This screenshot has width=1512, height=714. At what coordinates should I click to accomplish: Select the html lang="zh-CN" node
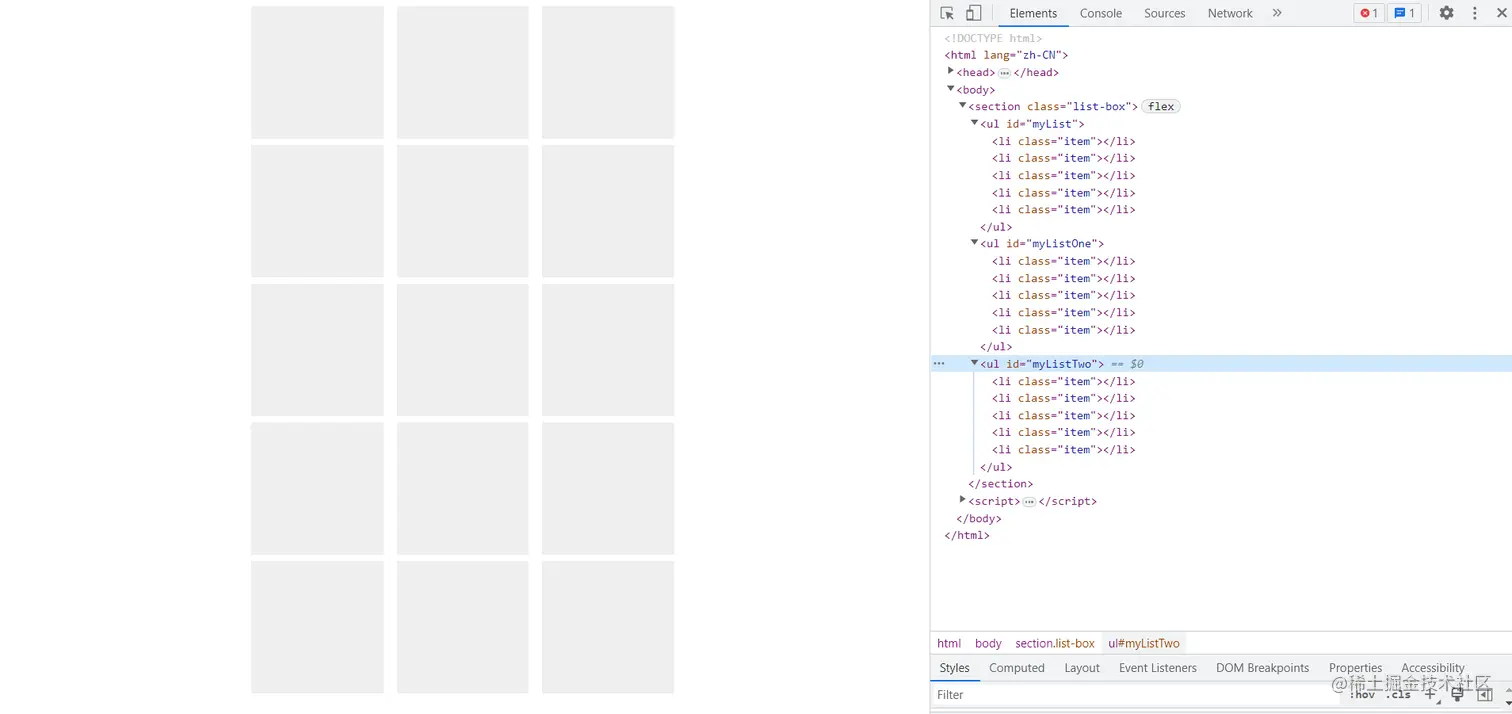[x=1006, y=55]
